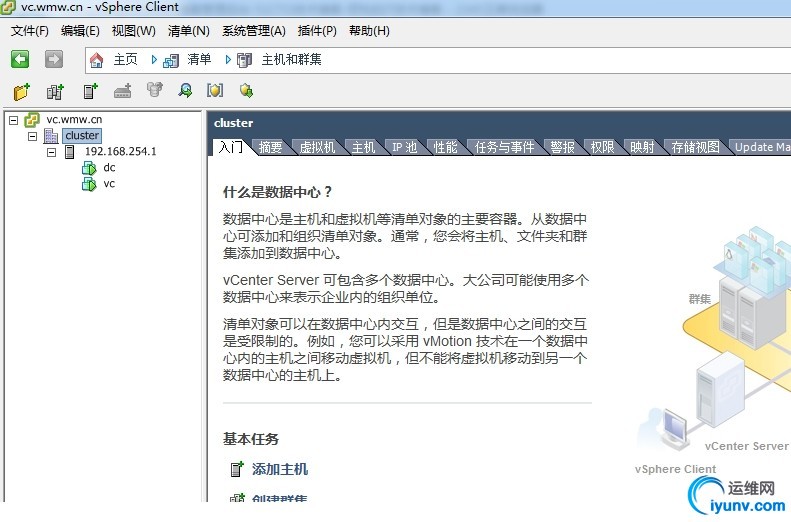Select the vc virtual machine
The height and width of the screenshot is (522, 791).
pyautogui.click(x=109, y=184)
